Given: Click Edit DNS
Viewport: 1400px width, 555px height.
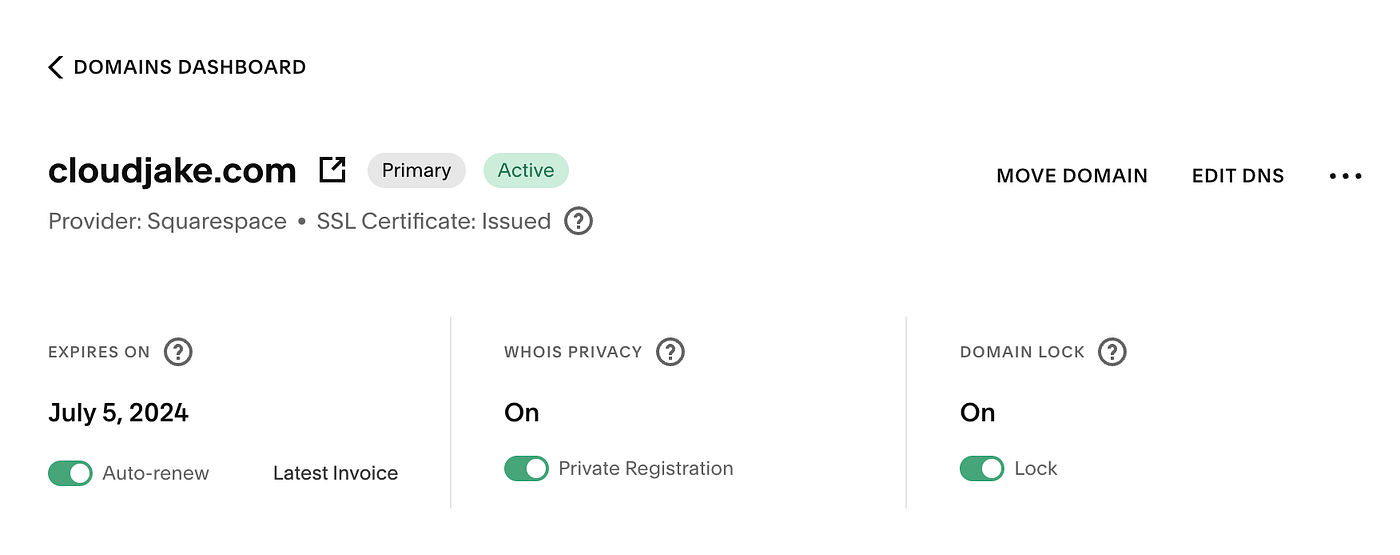Looking at the screenshot, I should pyautogui.click(x=1238, y=176).
